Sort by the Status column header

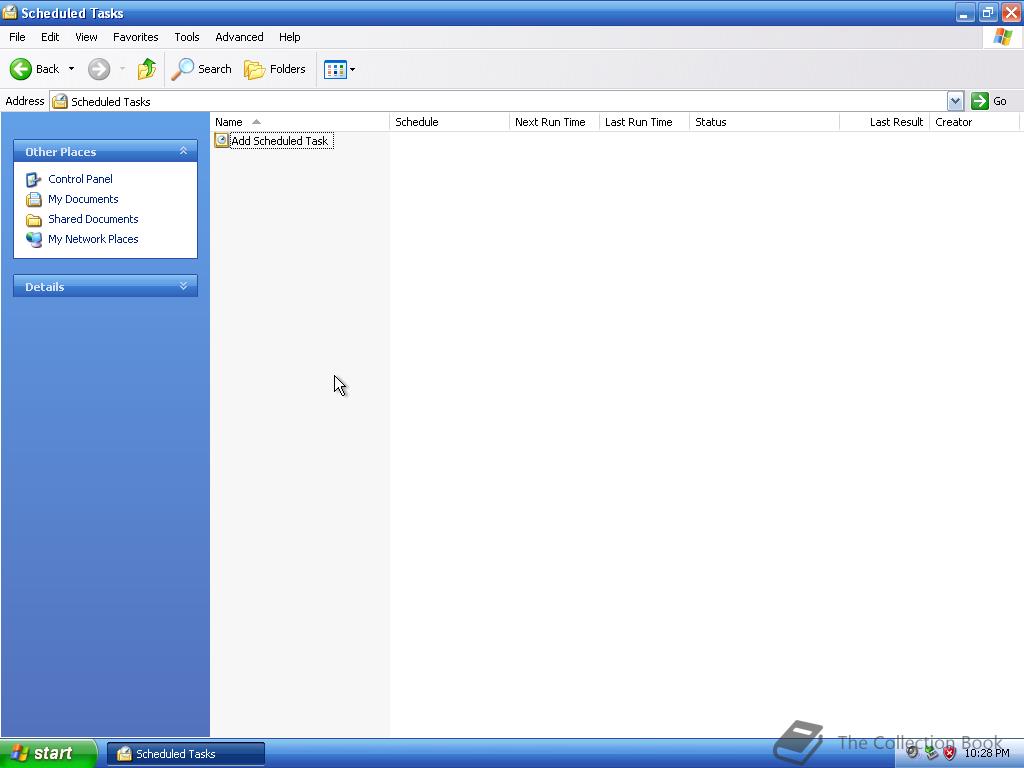pos(764,122)
